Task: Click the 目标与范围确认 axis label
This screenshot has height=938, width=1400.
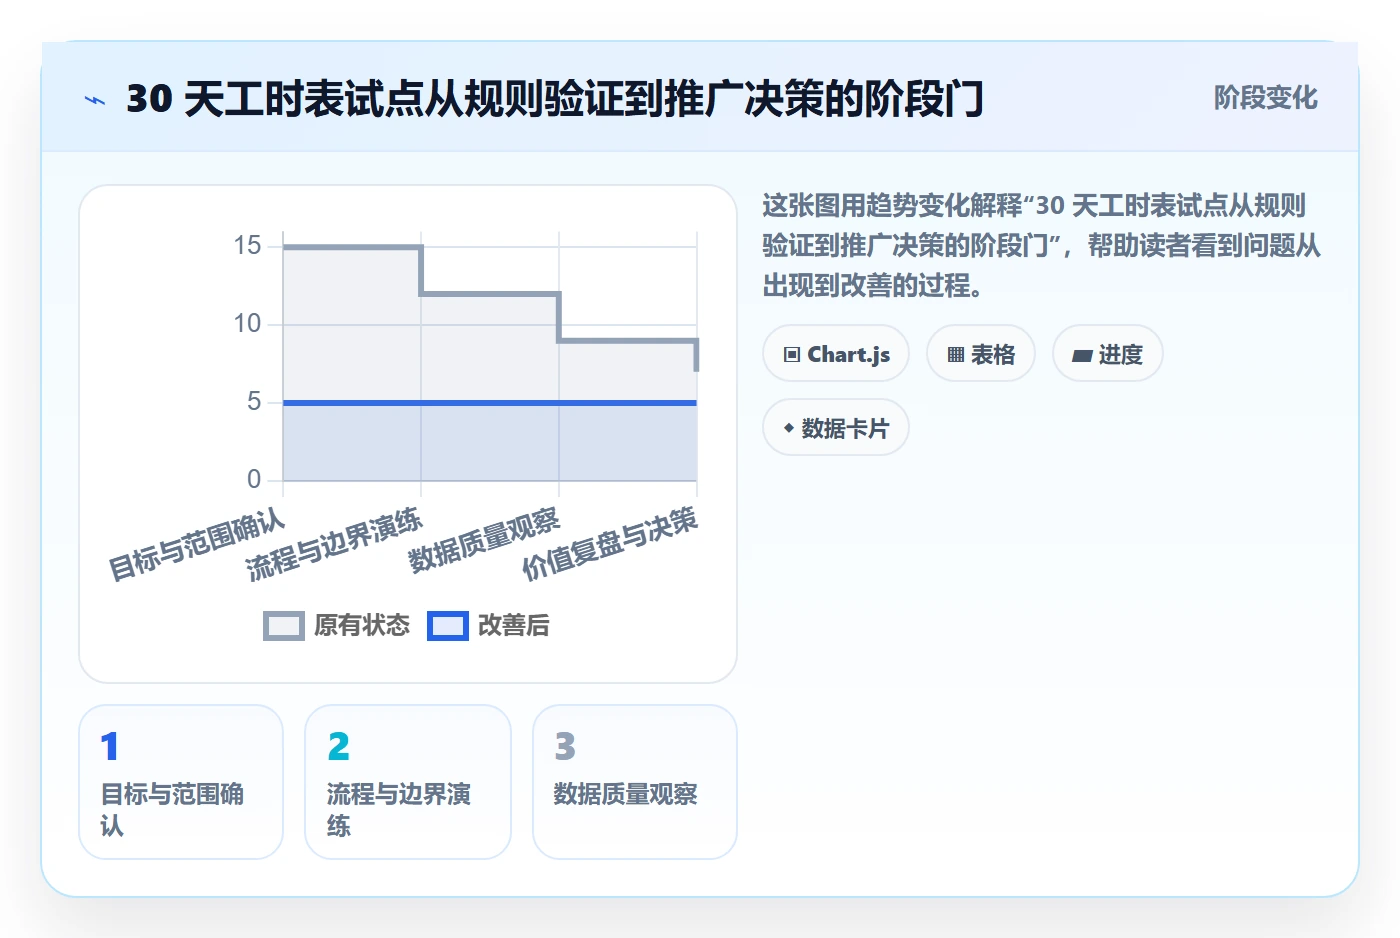Action: (x=197, y=546)
